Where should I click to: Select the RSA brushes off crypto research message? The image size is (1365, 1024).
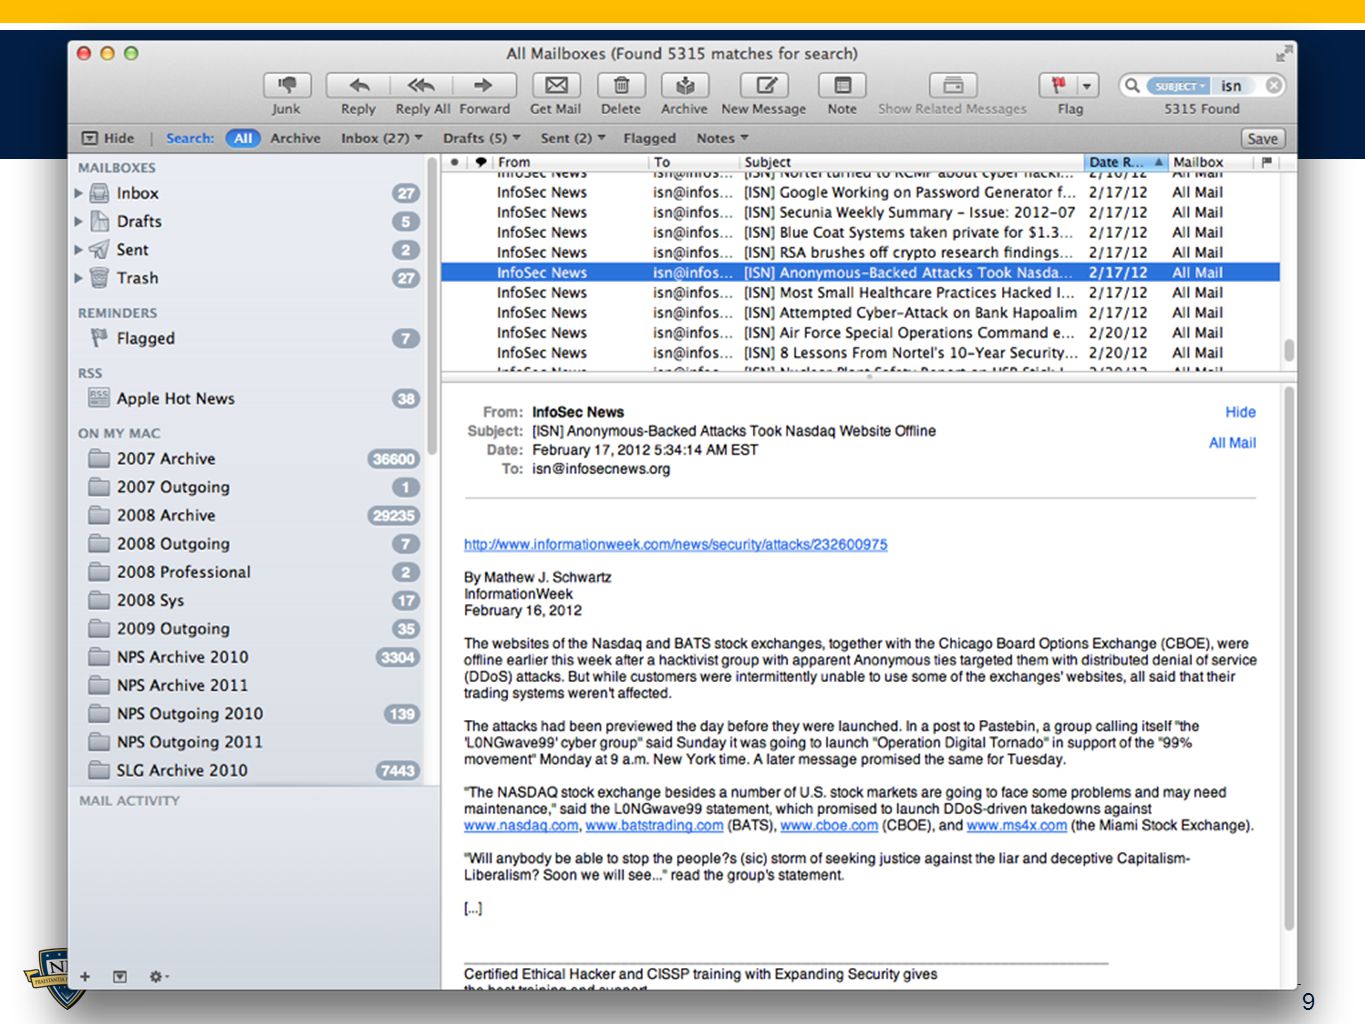point(861,252)
